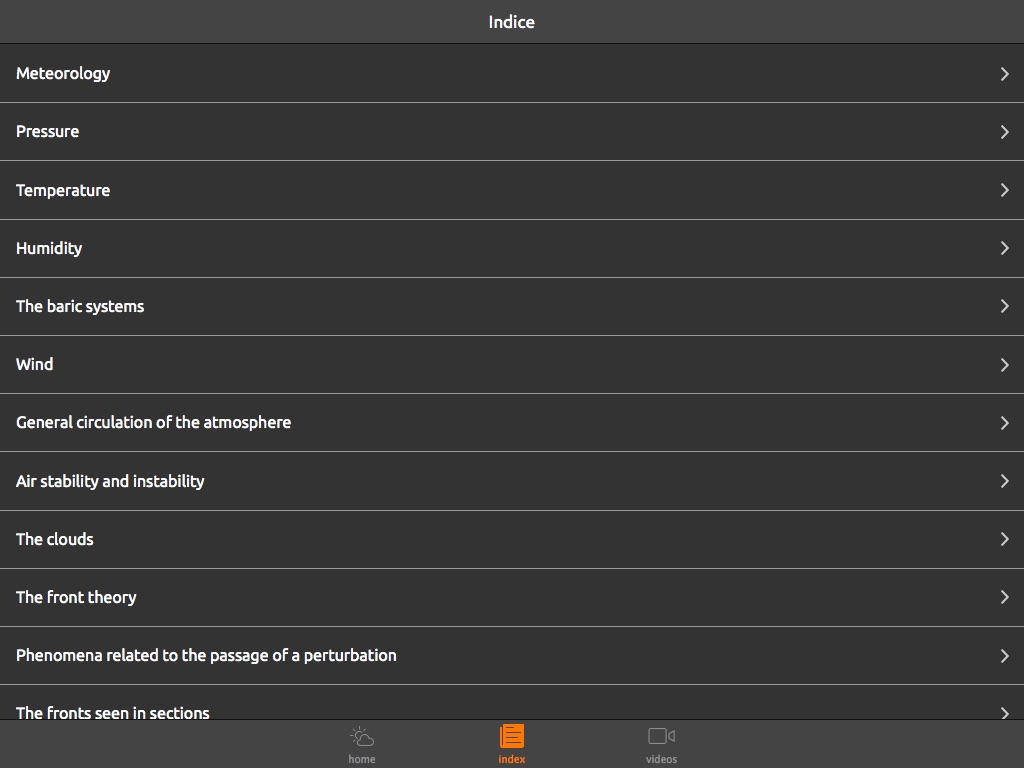Select Air stability and instability entry
This screenshot has height=768, width=1024.
[110, 481]
